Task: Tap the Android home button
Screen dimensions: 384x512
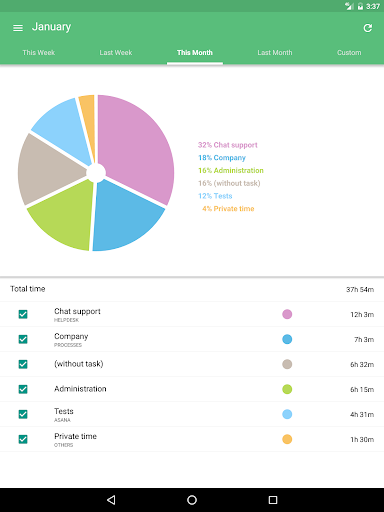Action: tap(192, 500)
